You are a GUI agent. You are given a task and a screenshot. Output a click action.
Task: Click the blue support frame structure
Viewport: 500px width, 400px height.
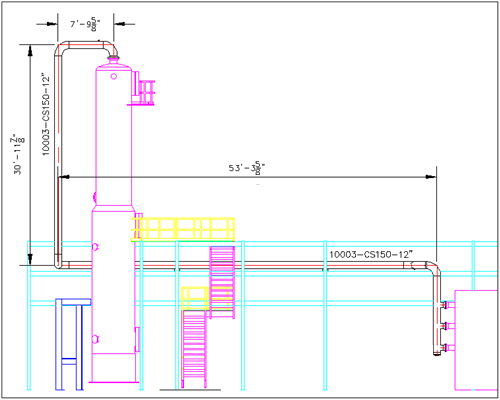pos(72,344)
